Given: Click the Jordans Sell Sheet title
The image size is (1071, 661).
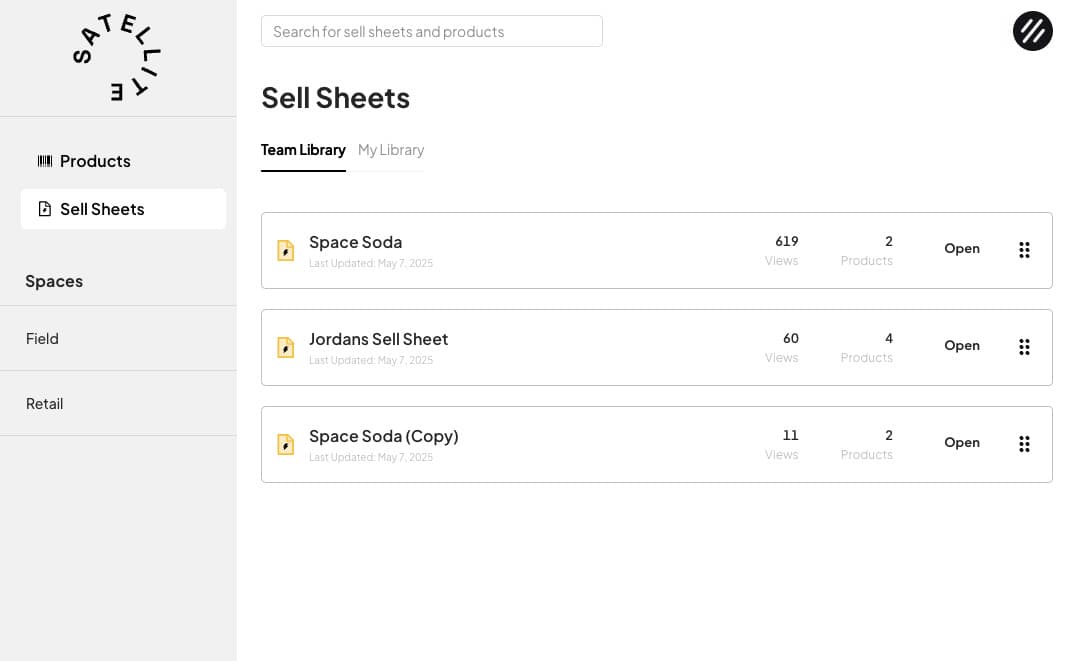Looking at the screenshot, I should pyautogui.click(x=378, y=339).
